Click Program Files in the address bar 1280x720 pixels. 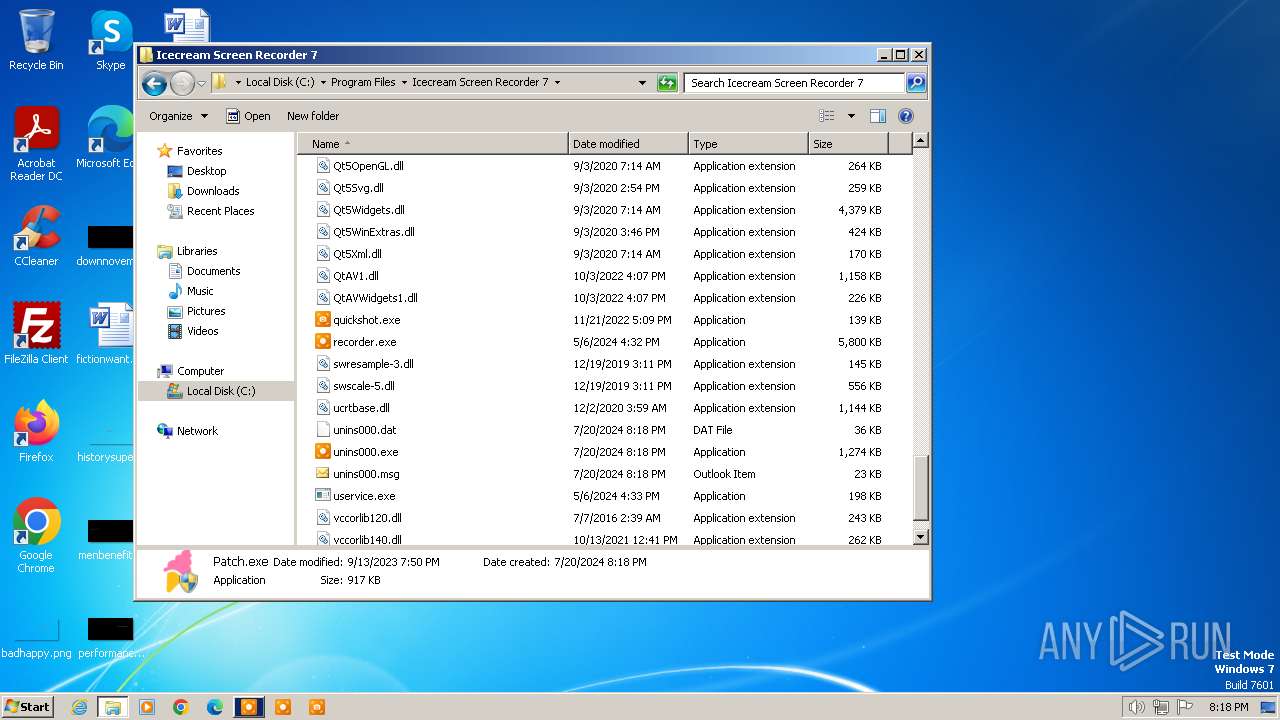363,83
